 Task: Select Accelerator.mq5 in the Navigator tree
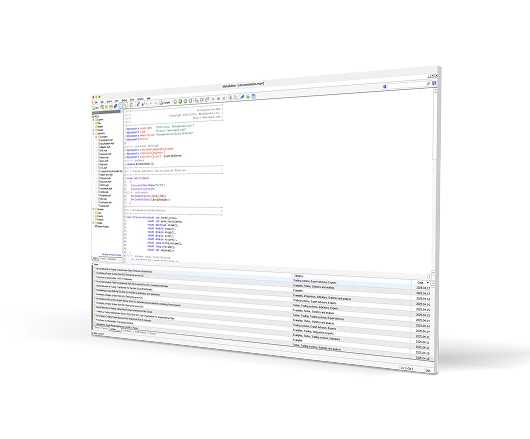(106, 140)
